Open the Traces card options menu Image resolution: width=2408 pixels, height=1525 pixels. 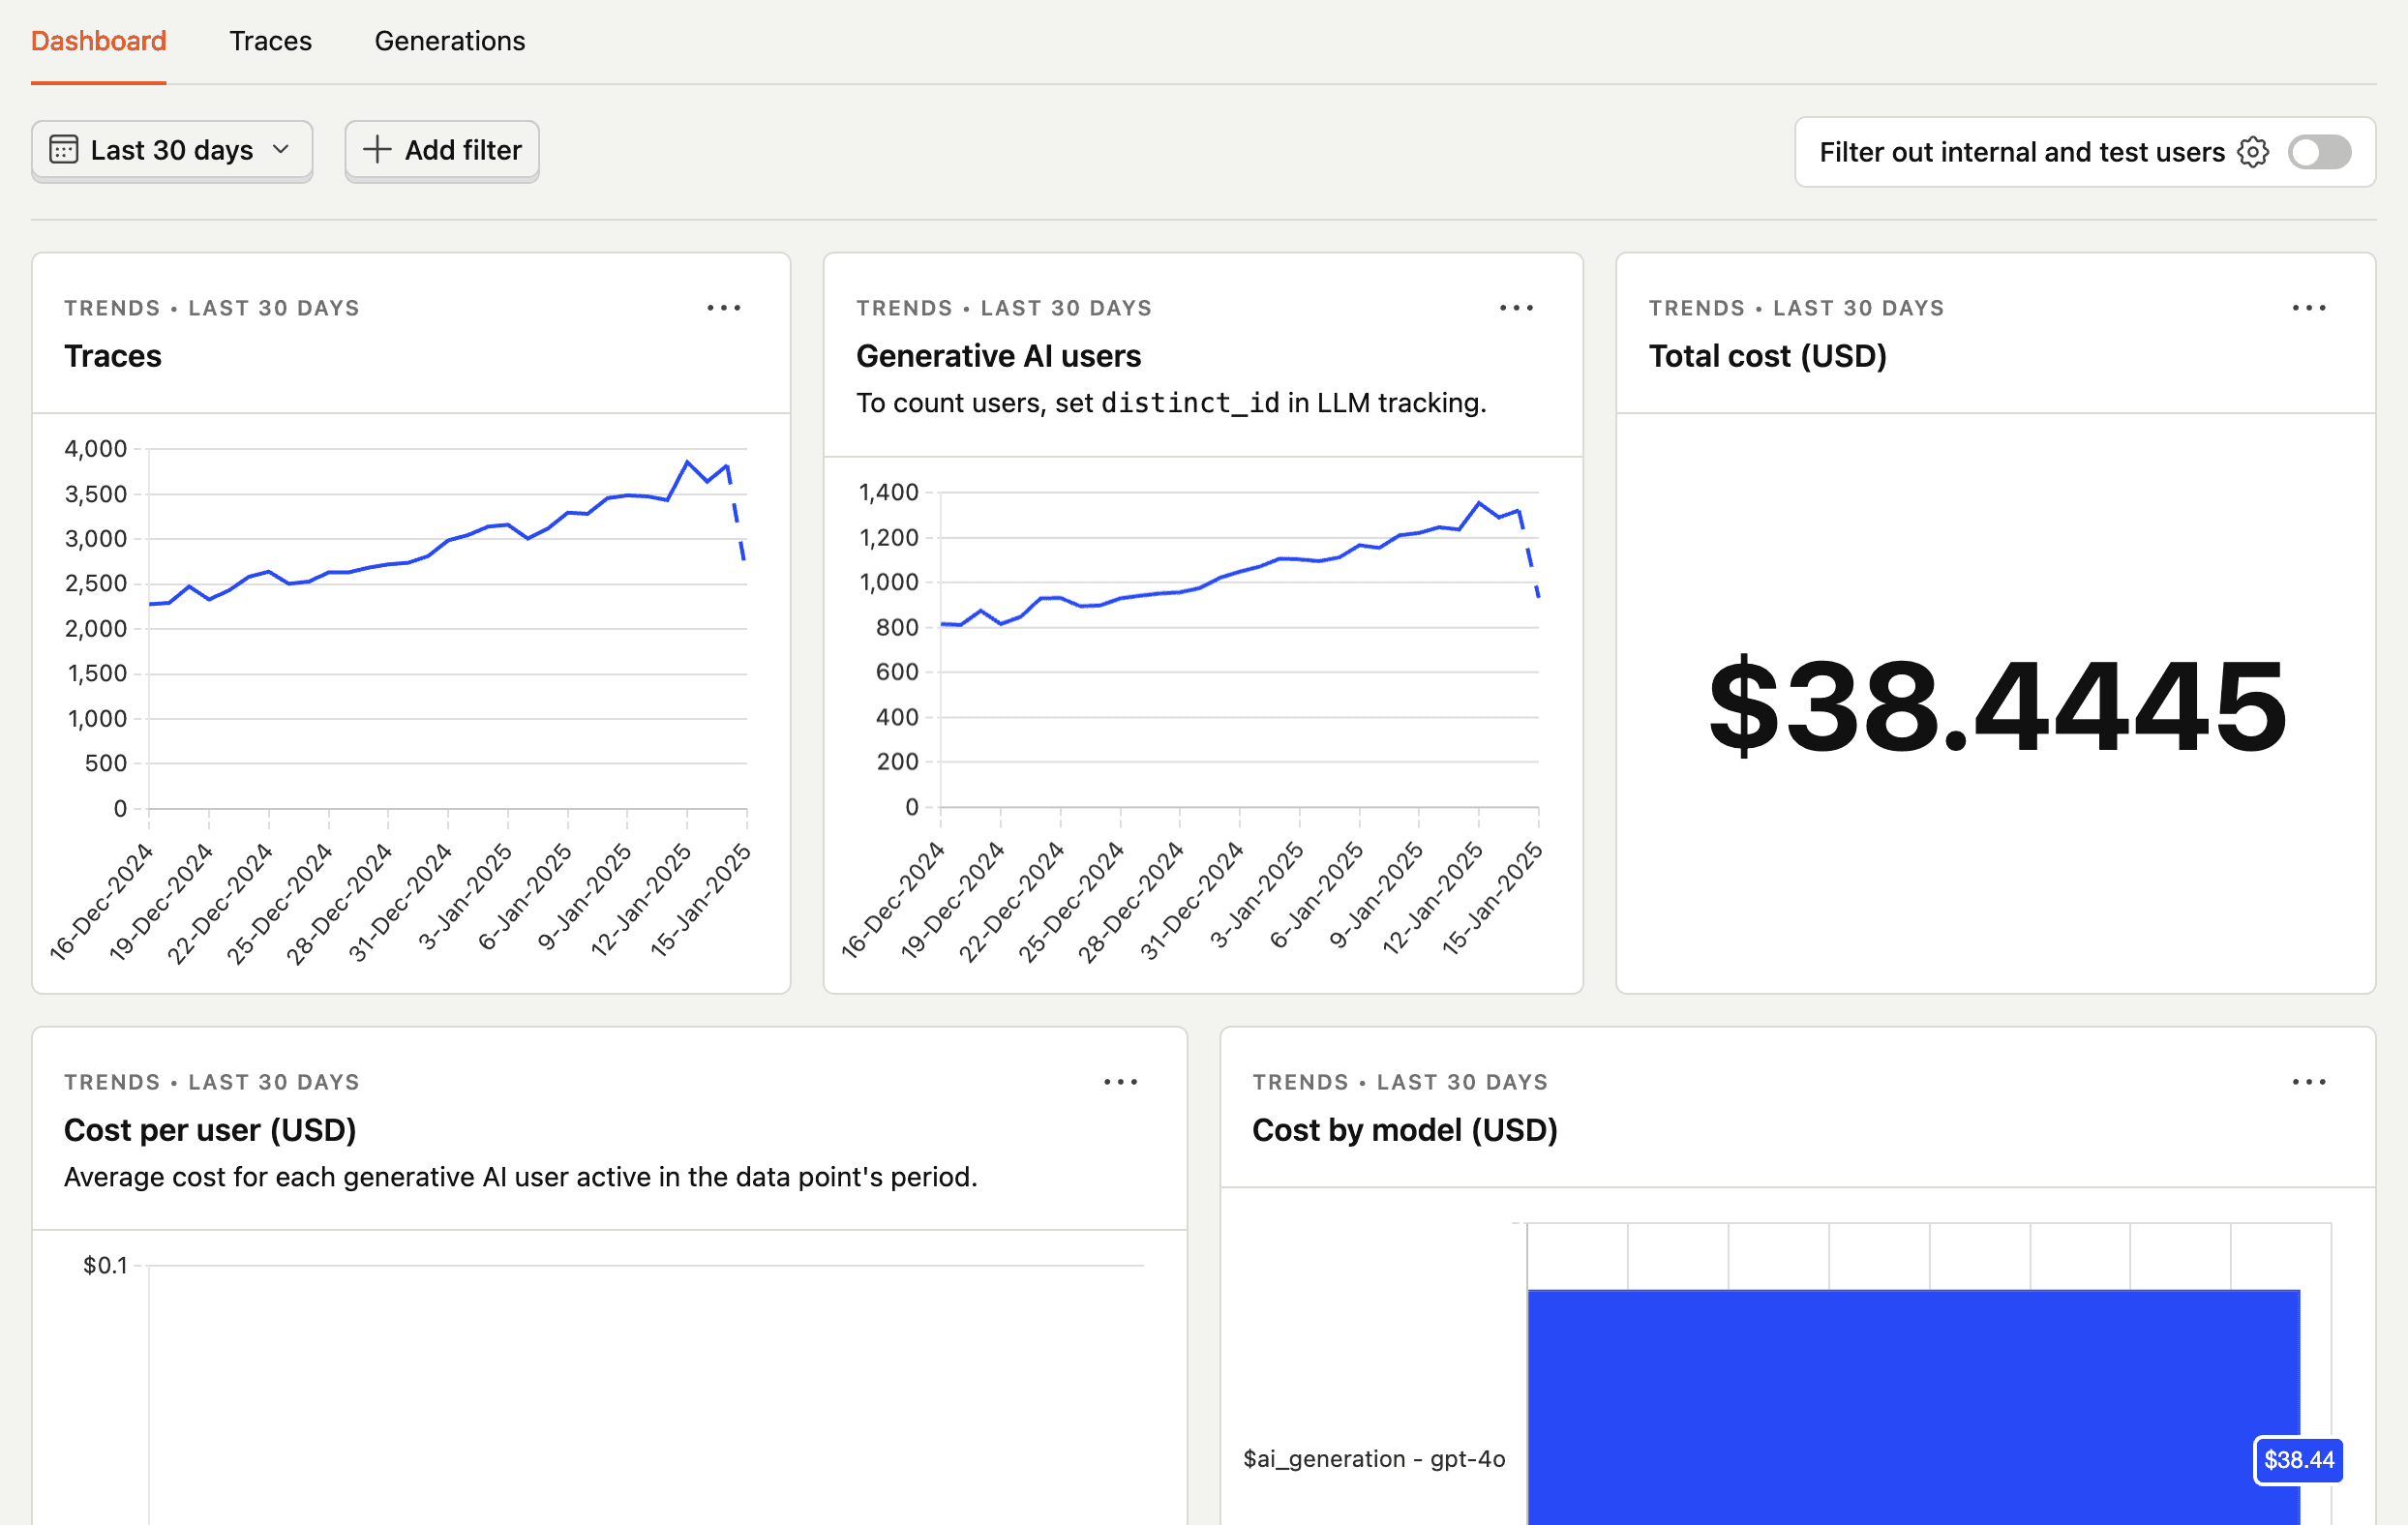(x=723, y=307)
